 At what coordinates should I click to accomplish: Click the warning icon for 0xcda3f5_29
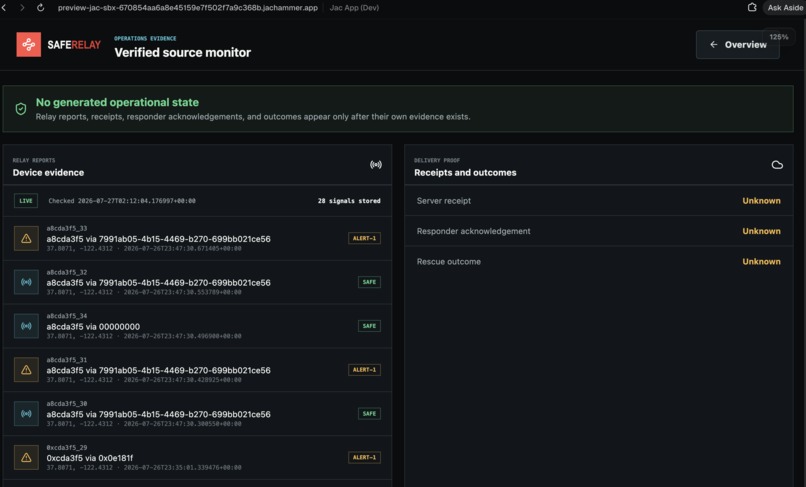(26, 457)
